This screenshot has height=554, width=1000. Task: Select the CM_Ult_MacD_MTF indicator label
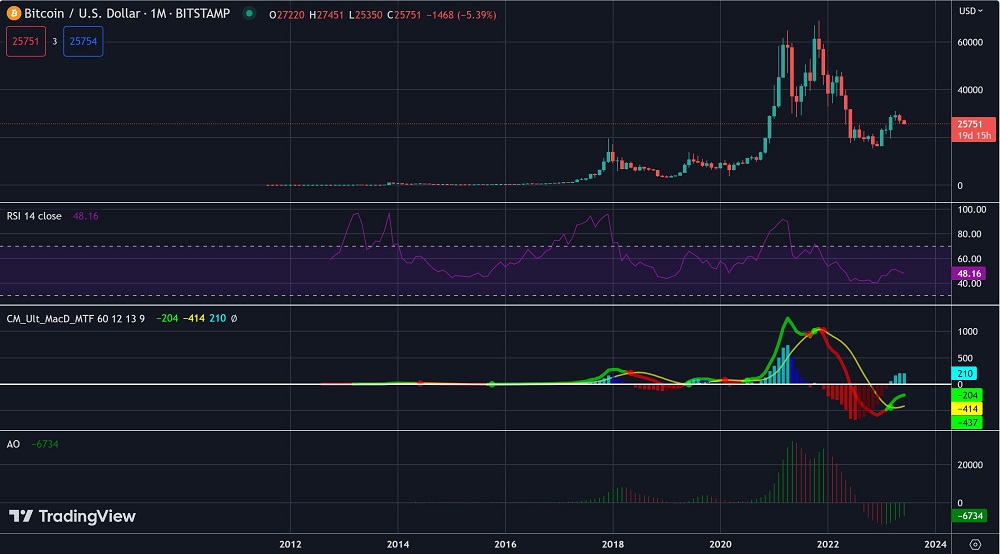[75, 318]
